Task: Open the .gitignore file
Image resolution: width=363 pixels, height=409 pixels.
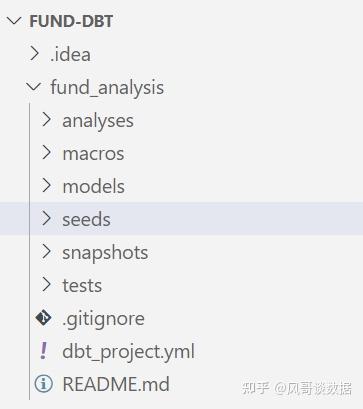Action: coord(103,319)
